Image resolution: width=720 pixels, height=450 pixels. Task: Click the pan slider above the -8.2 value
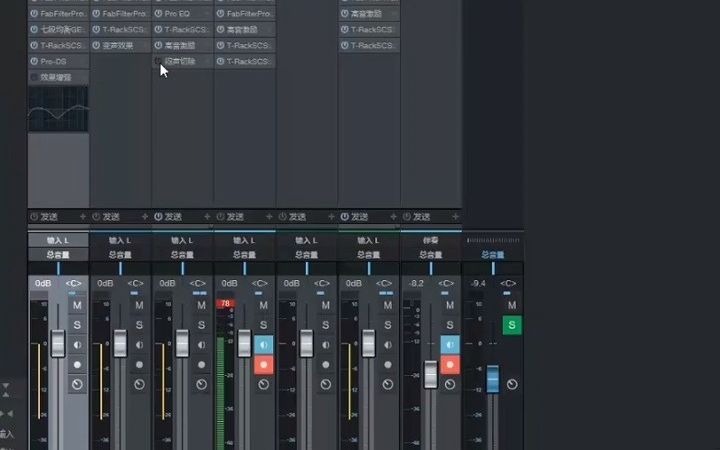pos(431,268)
